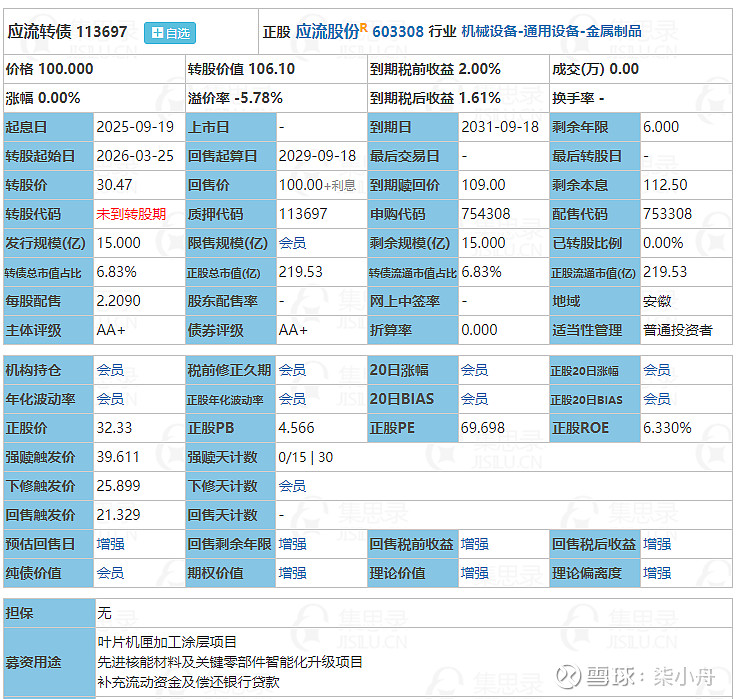The height and width of the screenshot is (699, 737).
Task: Select the line 补充流动资金及偿还银行贷款
Action: pos(188,682)
